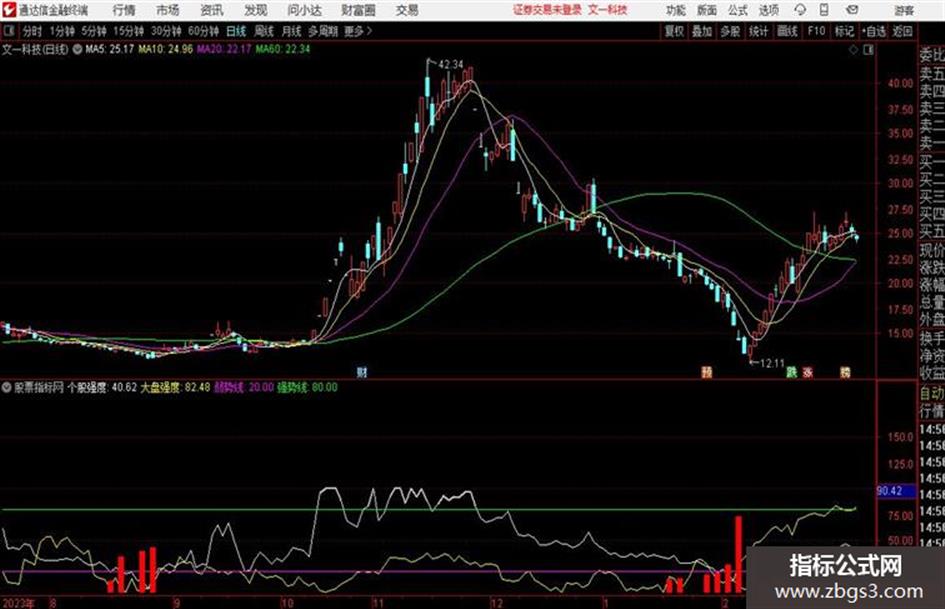Select the 日线 daily chart tab

pyautogui.click(x=236, y=31)
